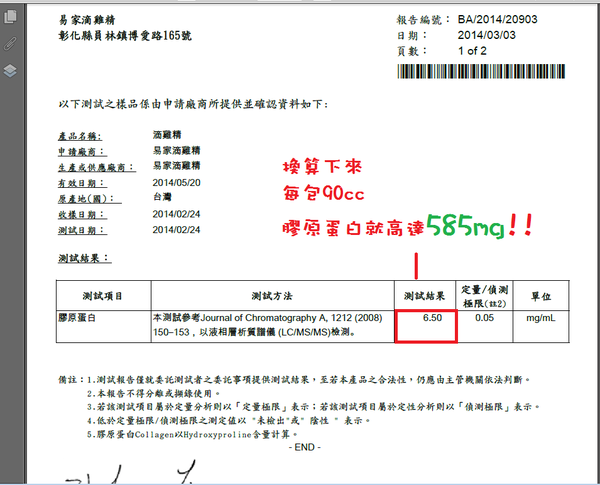Image resolution: width=600 pixels, height=485 pixels.
Task: Open the Attachments paperclip panel
Action: point(10,44)
